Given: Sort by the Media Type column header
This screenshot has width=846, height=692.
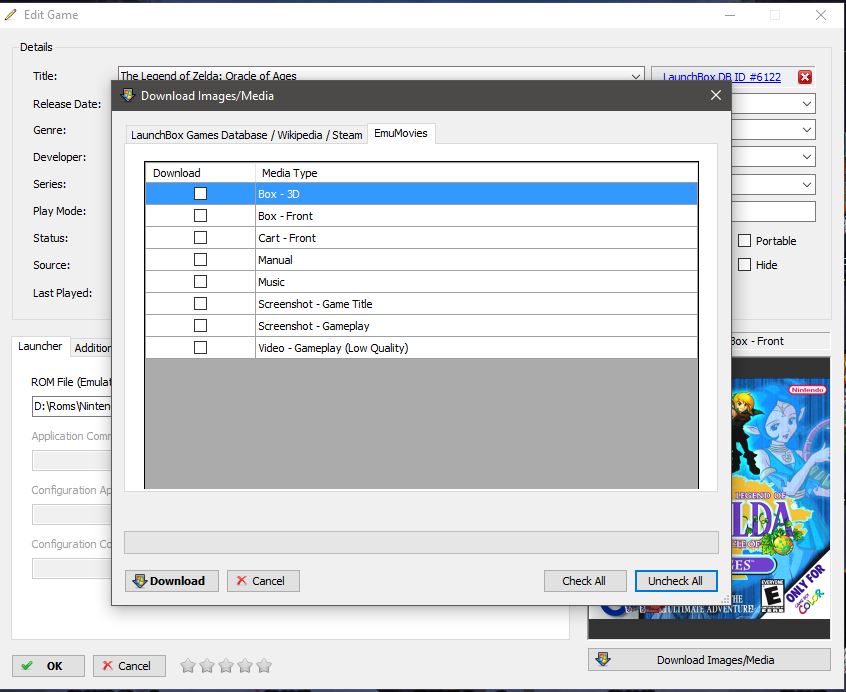Looking at the screenshot, I should [476, 173].
